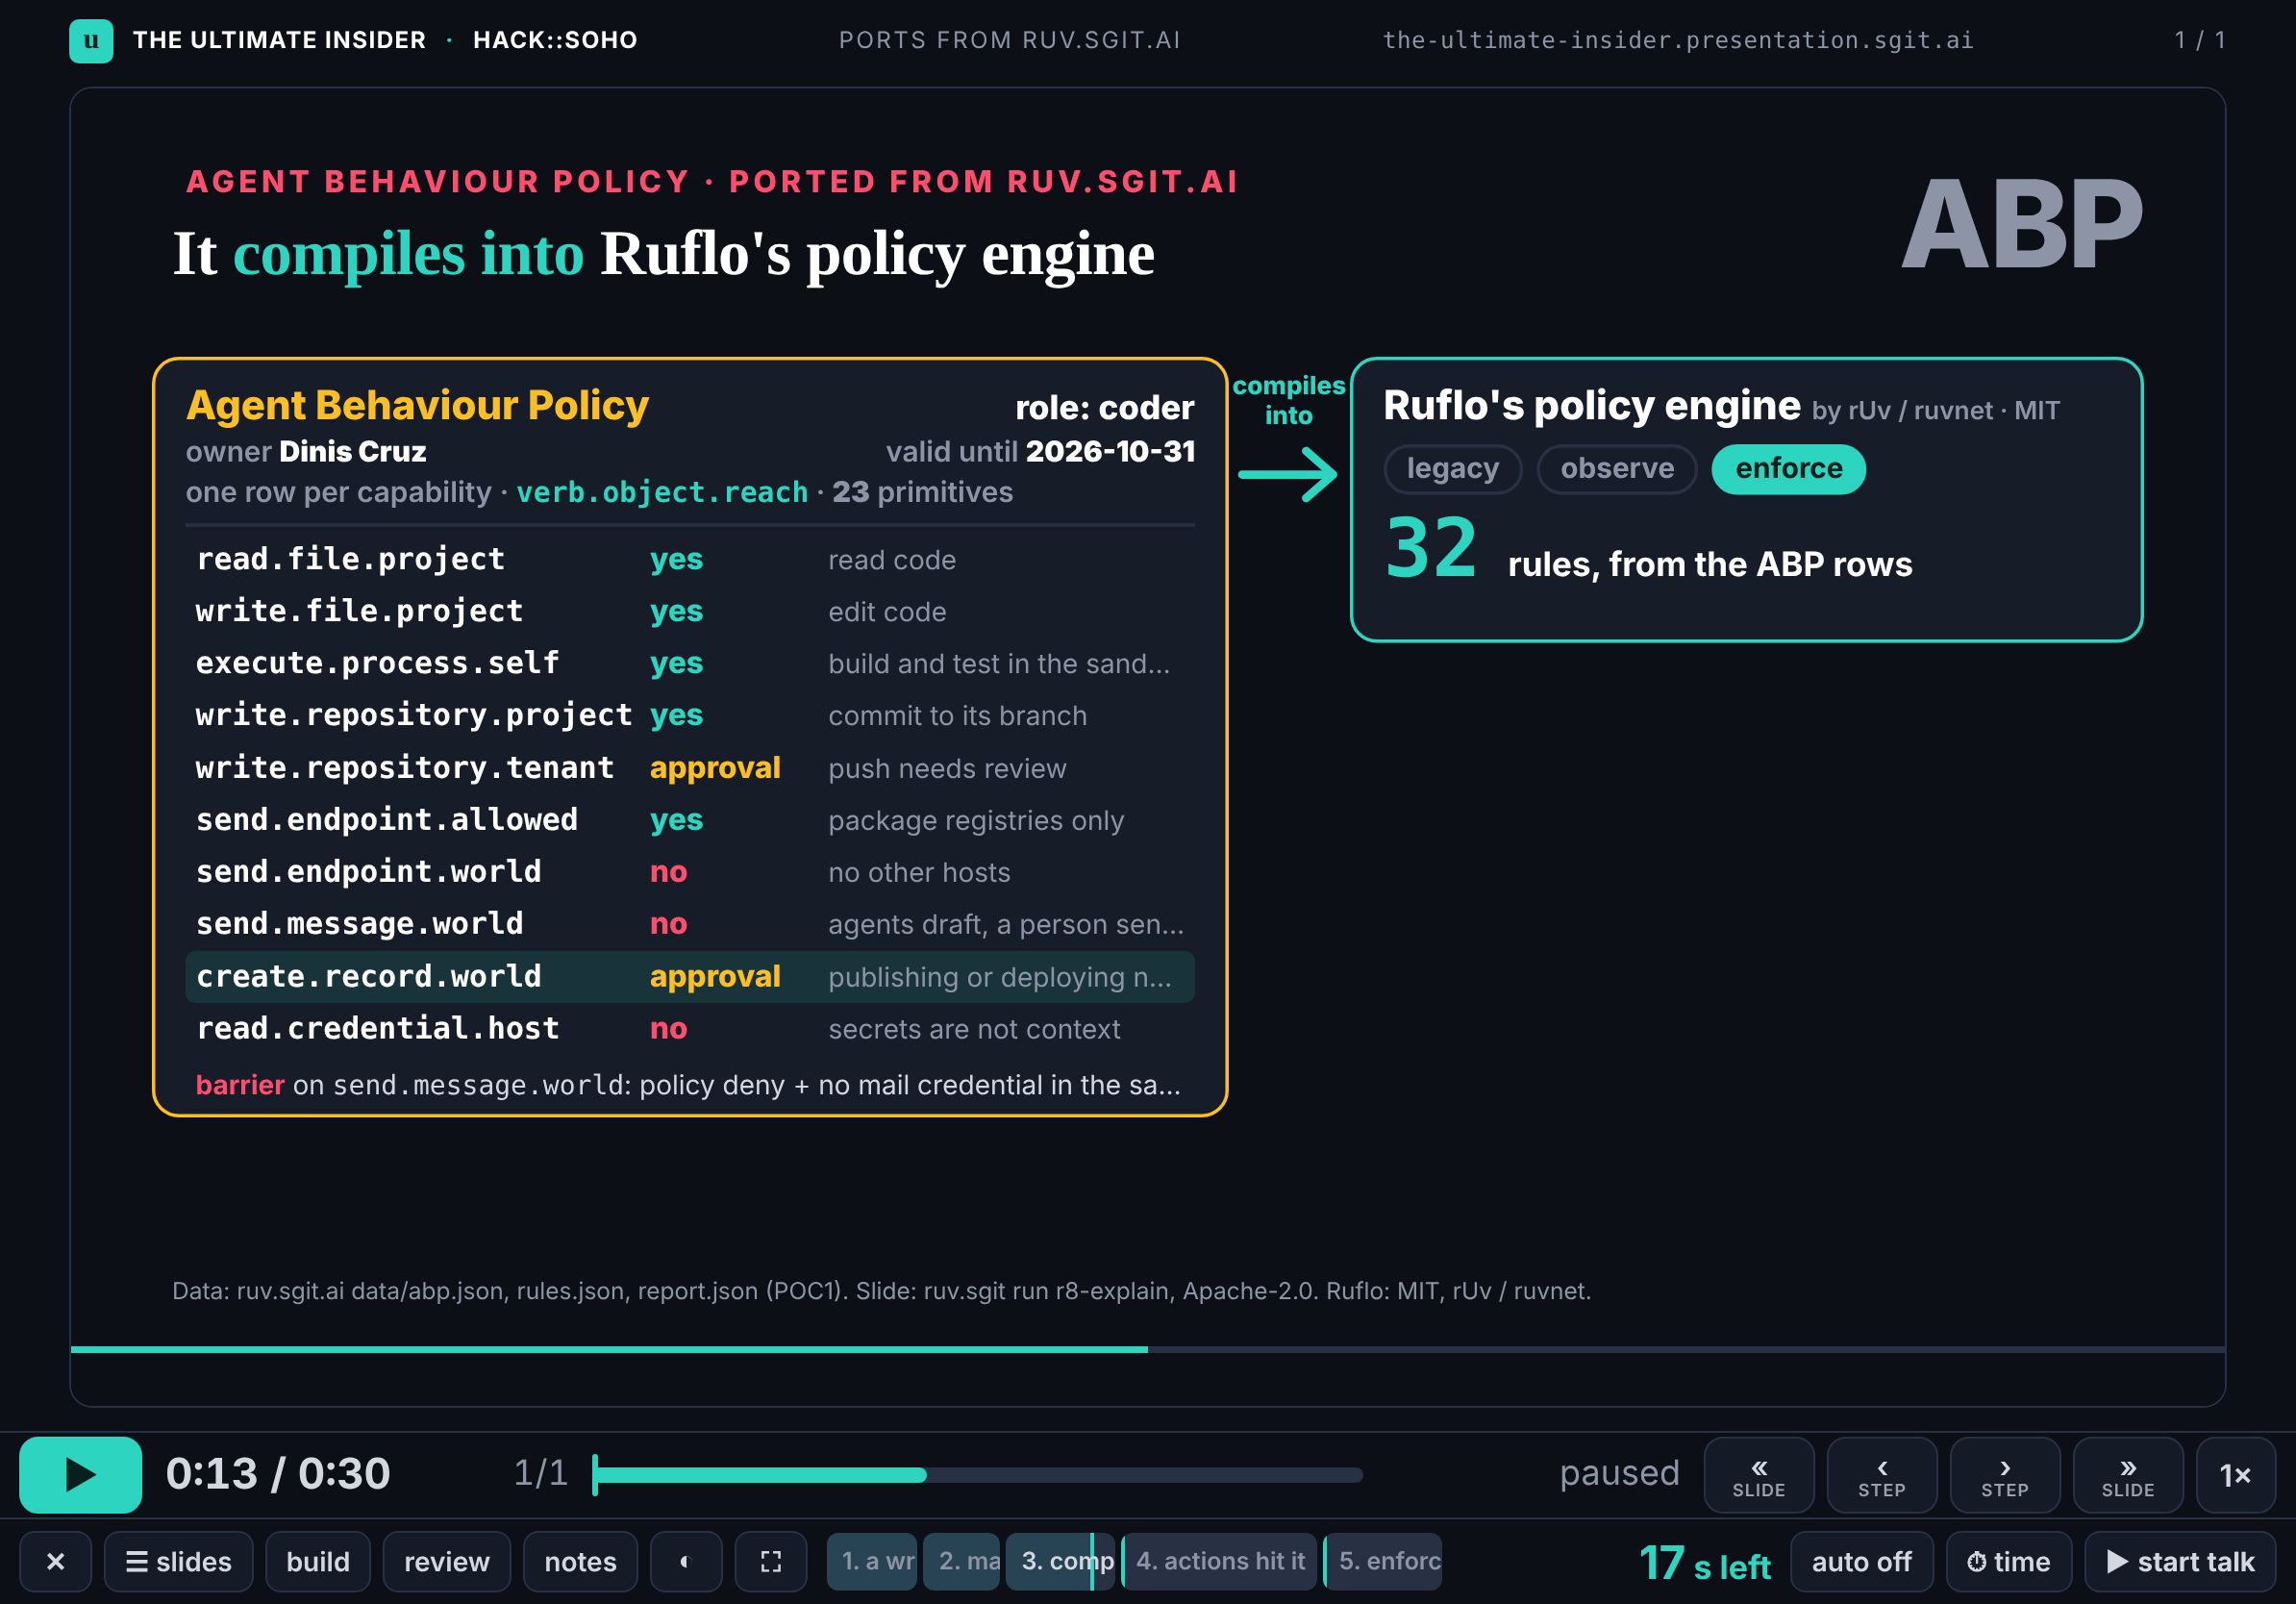The image size is (2296, 1604).
Task: Open the slides list
Action: pos(178,1561)
